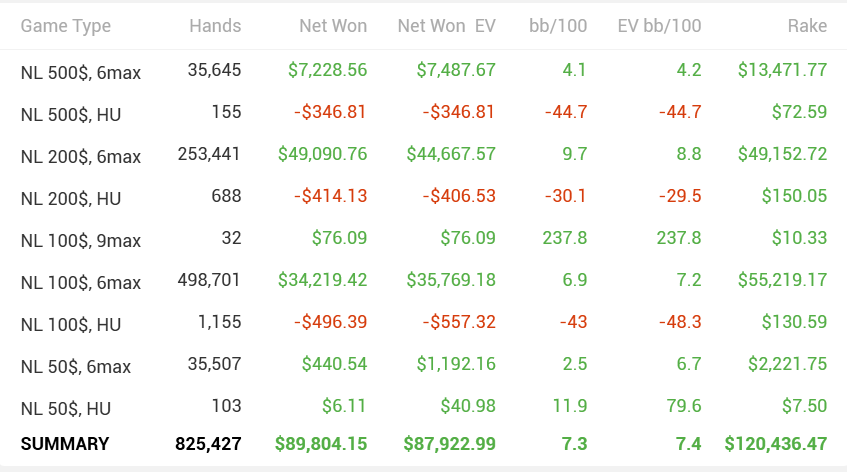
Task: Select the NL 500$, 6max game type
Action: pos(80,72)
